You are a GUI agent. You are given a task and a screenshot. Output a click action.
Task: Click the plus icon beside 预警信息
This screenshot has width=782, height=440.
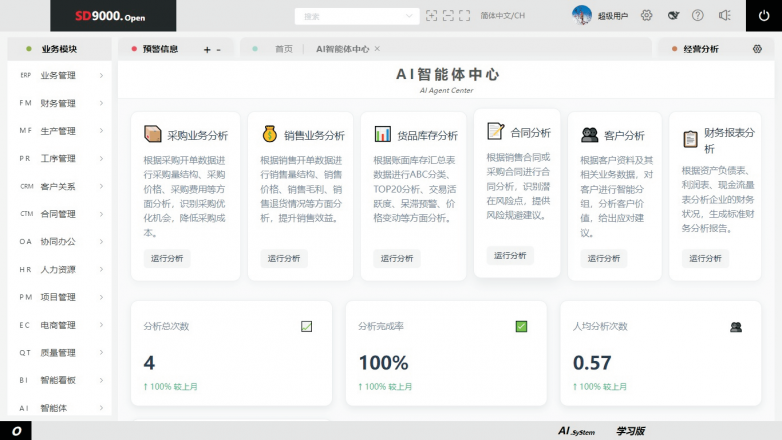coord(207,49)
